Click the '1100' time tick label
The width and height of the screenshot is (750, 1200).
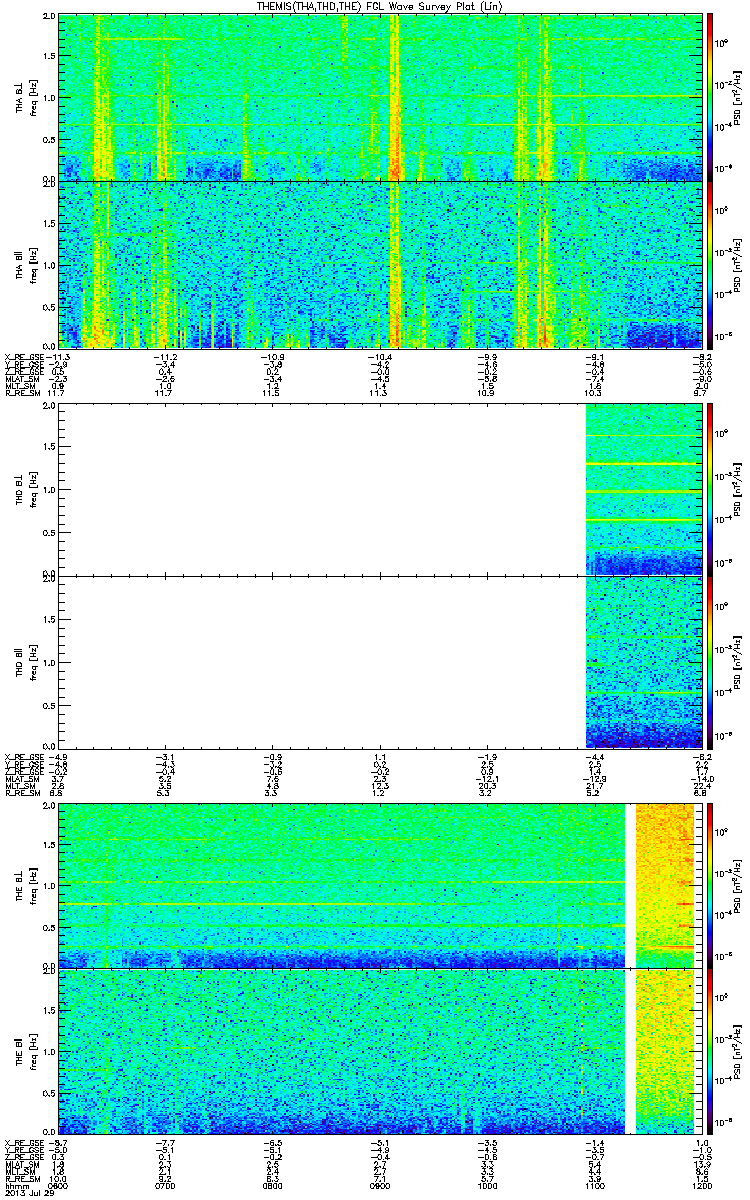click(x=594, y=1185)
